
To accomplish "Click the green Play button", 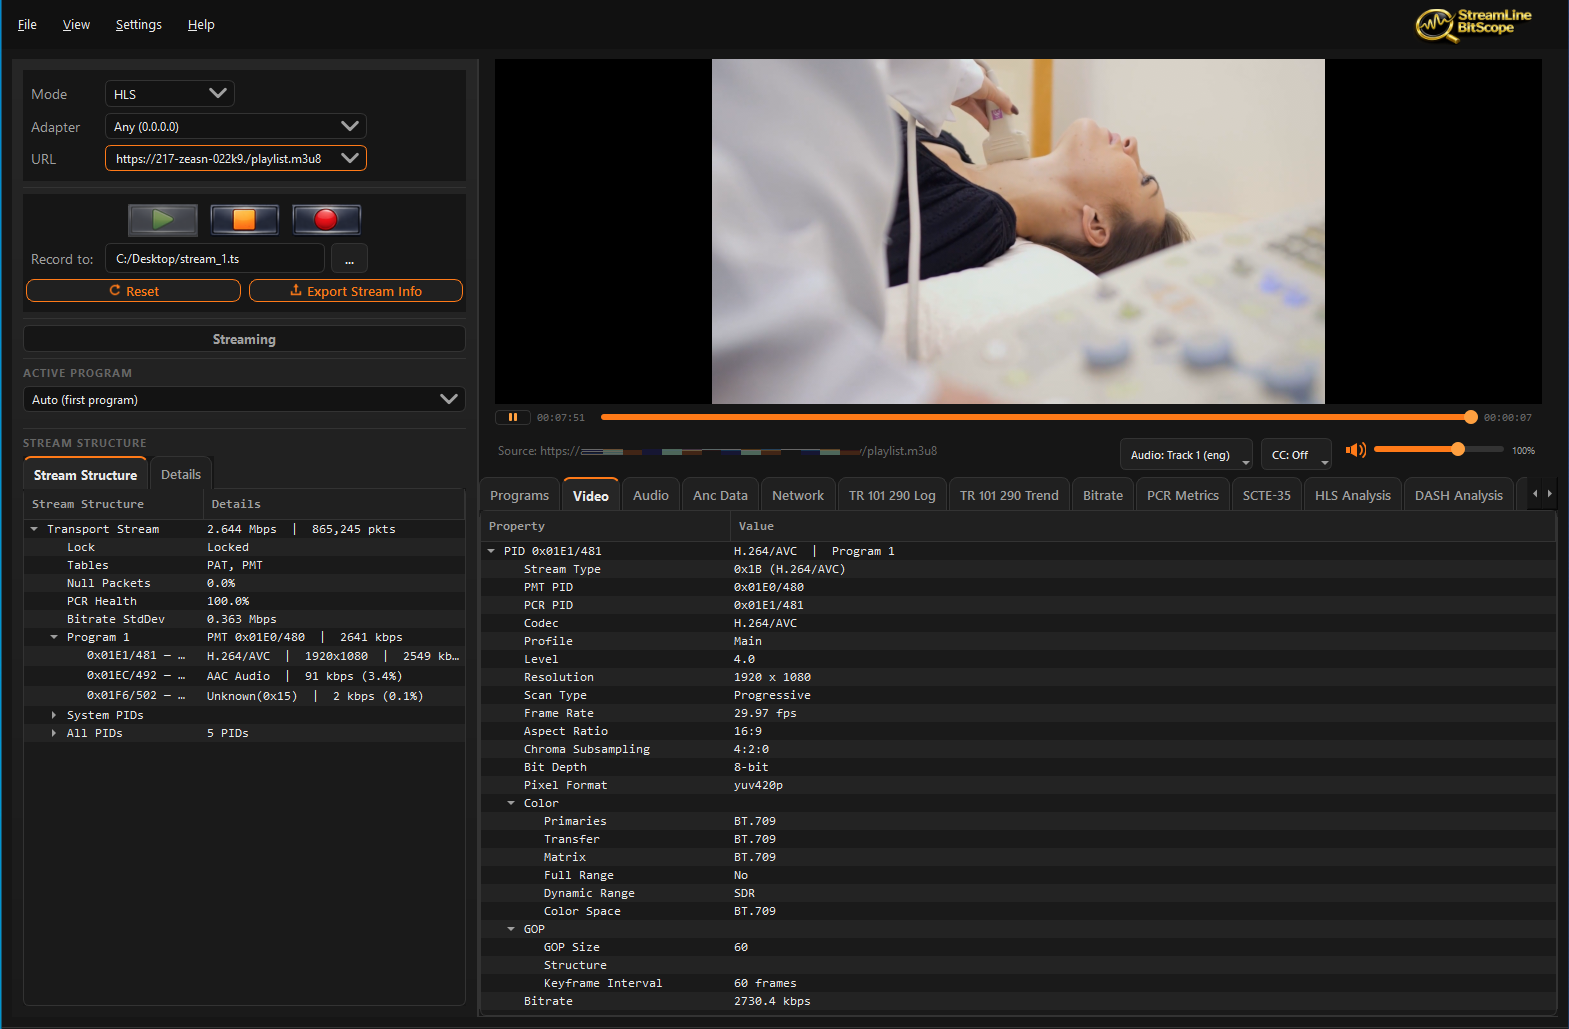I will 163,219.
